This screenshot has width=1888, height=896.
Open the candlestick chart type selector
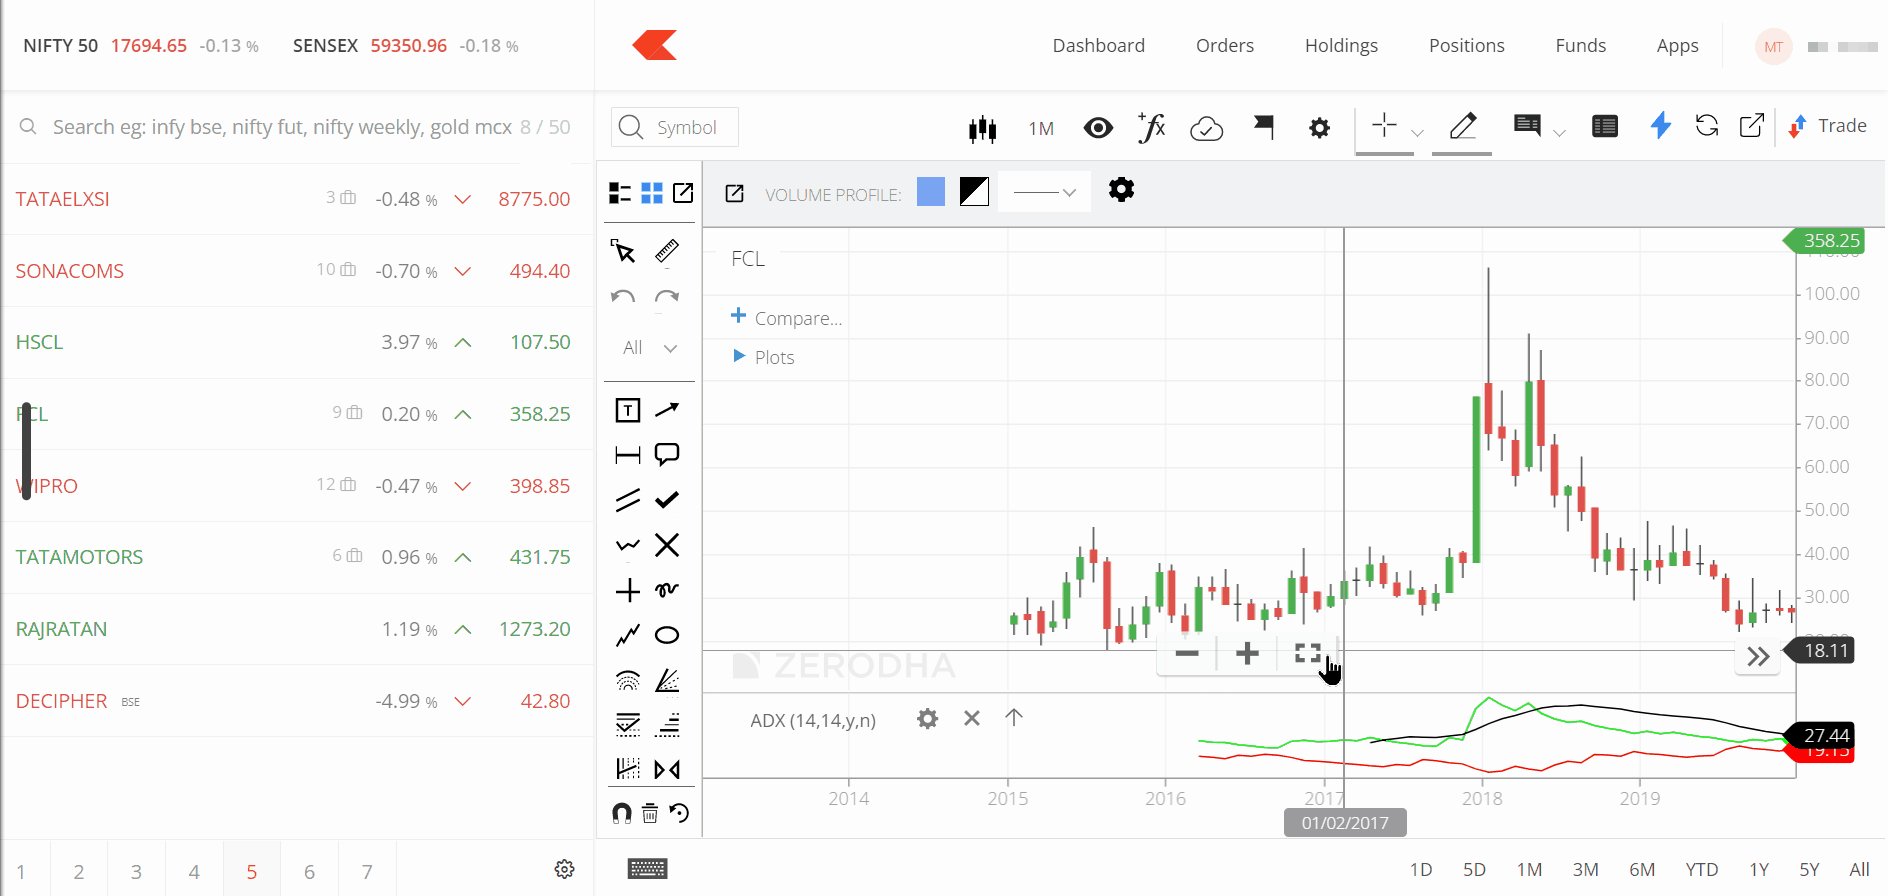coord(983,128)
